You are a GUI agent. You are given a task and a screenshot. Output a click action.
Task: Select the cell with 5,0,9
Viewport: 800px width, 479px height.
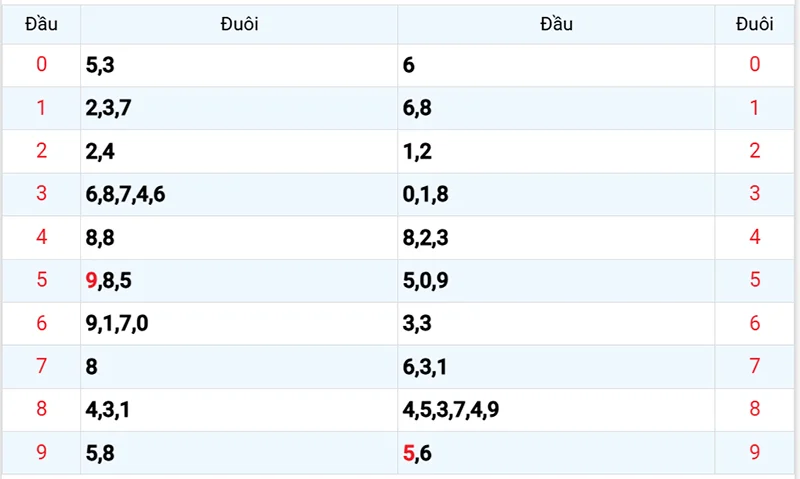click(x=425, y=280)
